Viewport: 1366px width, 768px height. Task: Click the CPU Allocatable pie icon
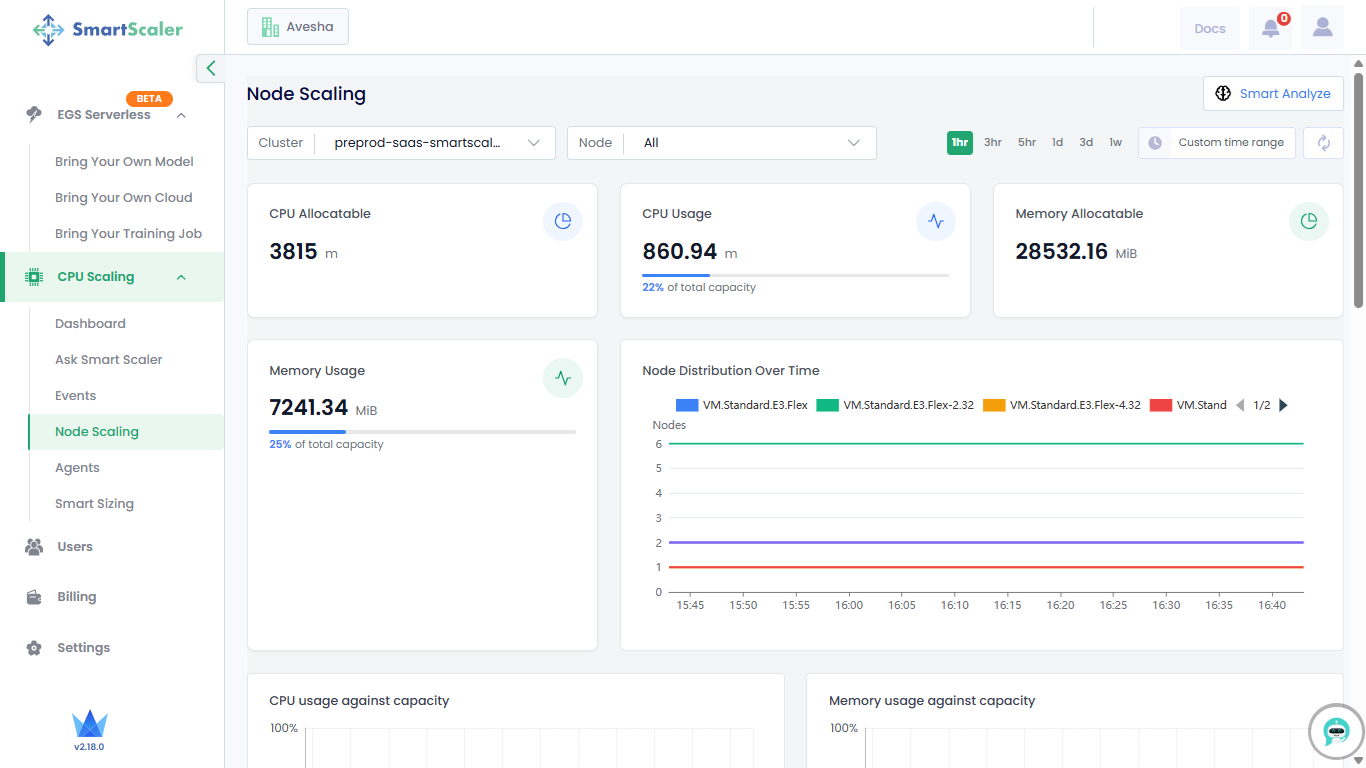click(562, 222)
